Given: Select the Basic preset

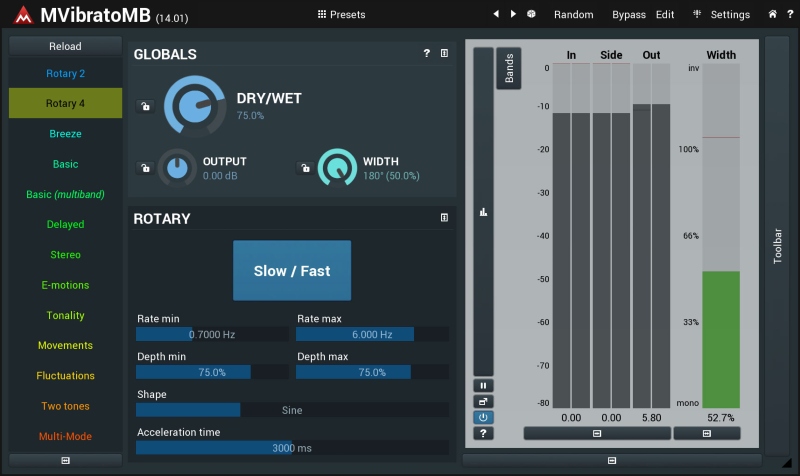Looking at the screenshot, I should tap(65, 164).
